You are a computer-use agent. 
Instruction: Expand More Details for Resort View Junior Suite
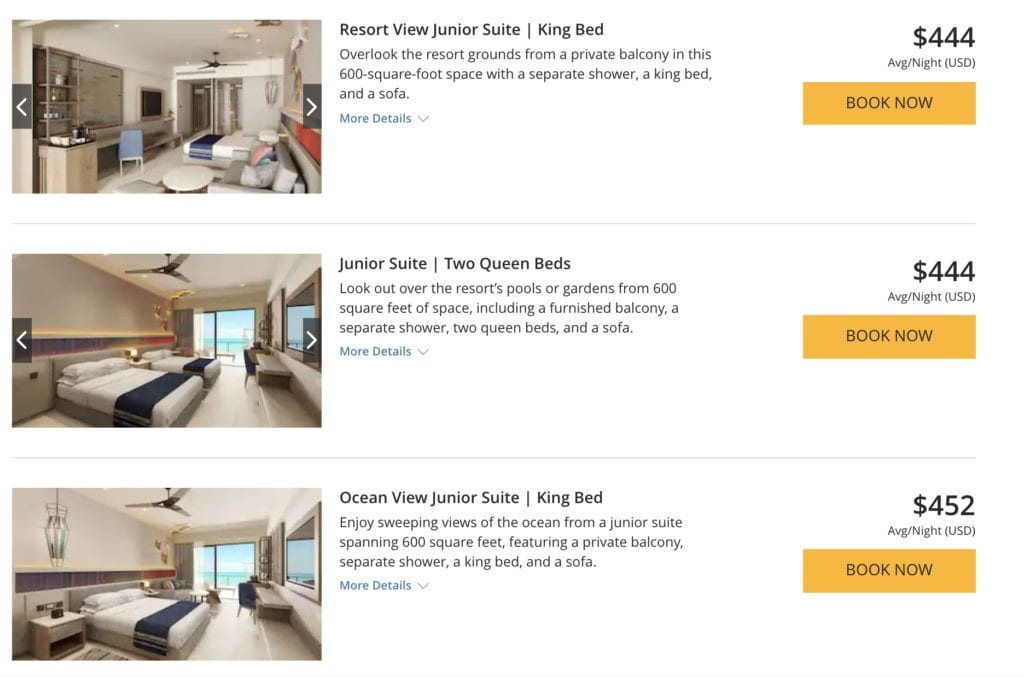[x=383, y=118]
